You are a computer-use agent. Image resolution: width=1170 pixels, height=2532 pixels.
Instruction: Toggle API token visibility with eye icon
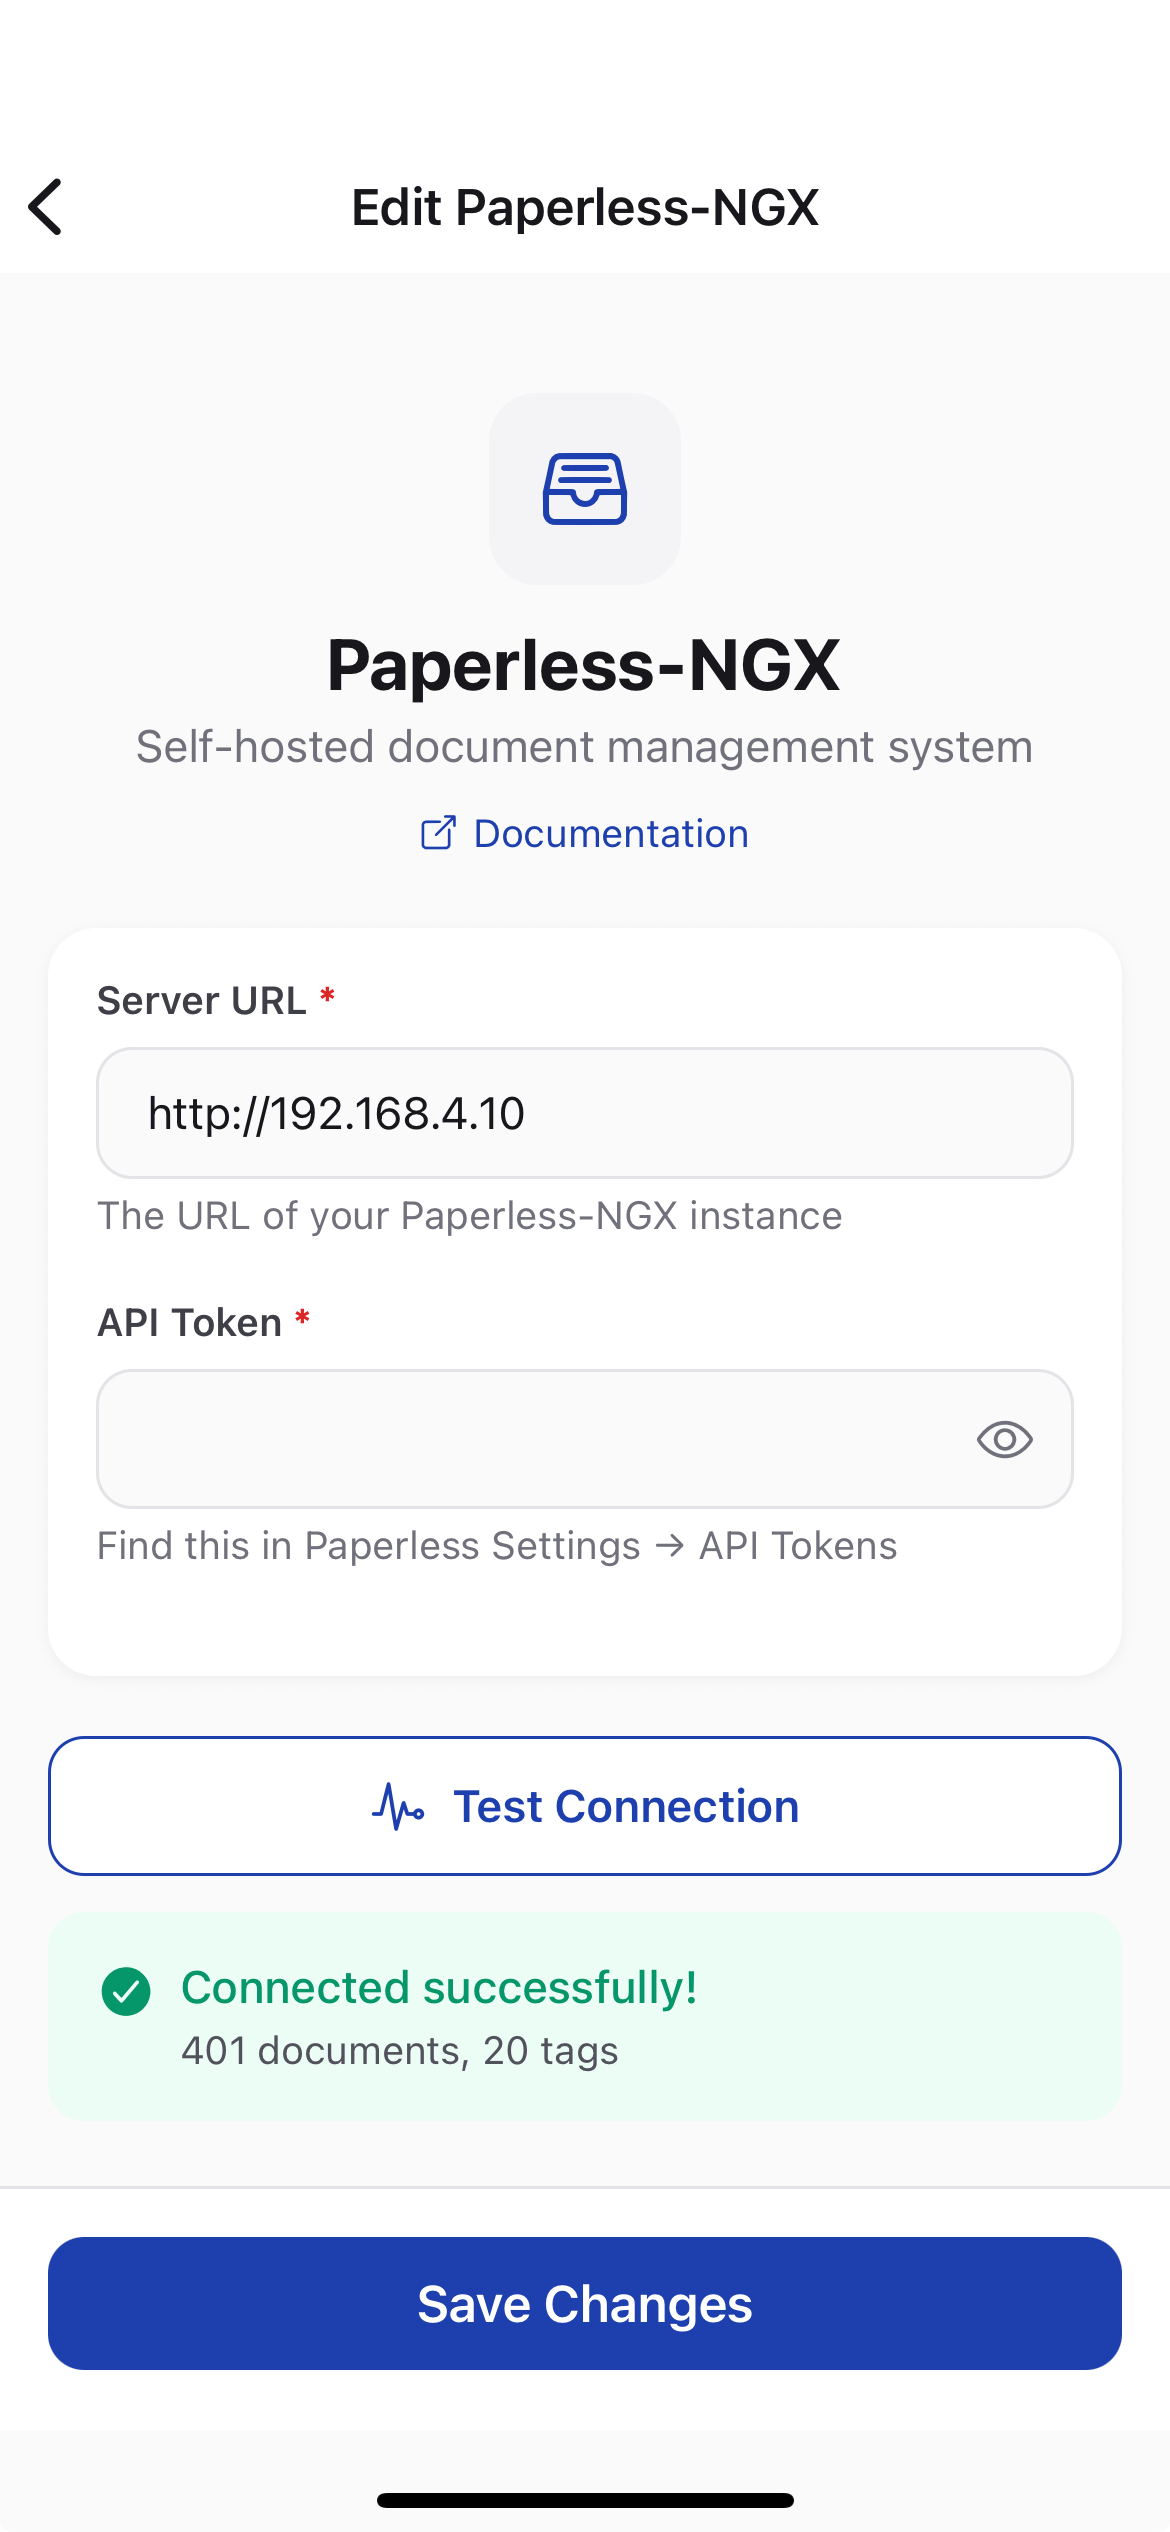coord(1004,1439)
